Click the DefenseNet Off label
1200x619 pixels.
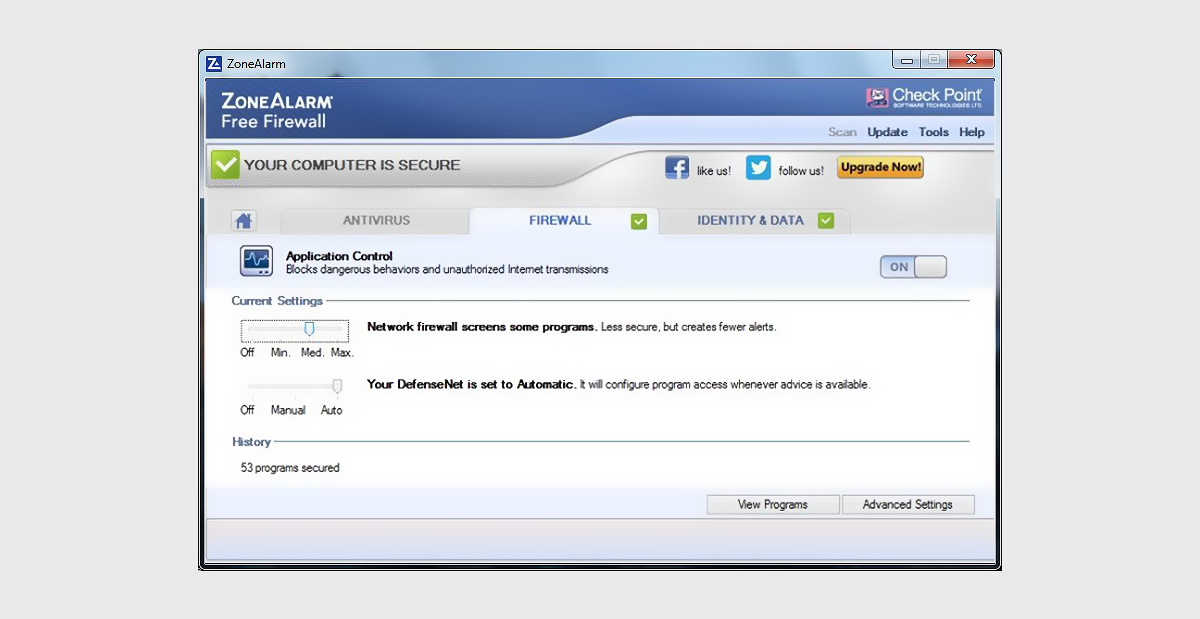pyautogui.click(x=247, y=411)
